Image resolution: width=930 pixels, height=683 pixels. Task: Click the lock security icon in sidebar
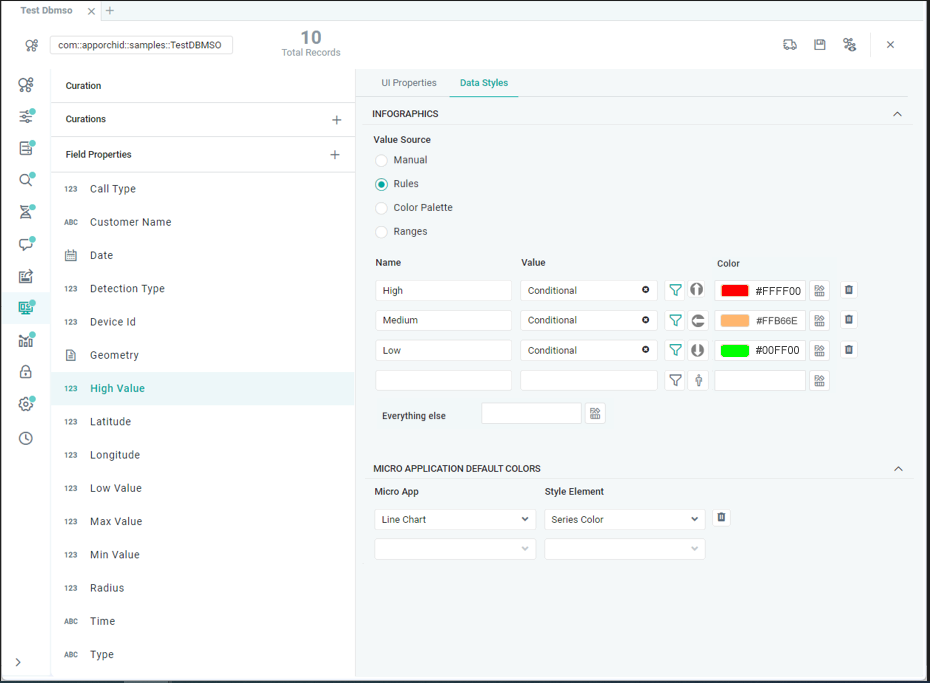pos(26,372)
